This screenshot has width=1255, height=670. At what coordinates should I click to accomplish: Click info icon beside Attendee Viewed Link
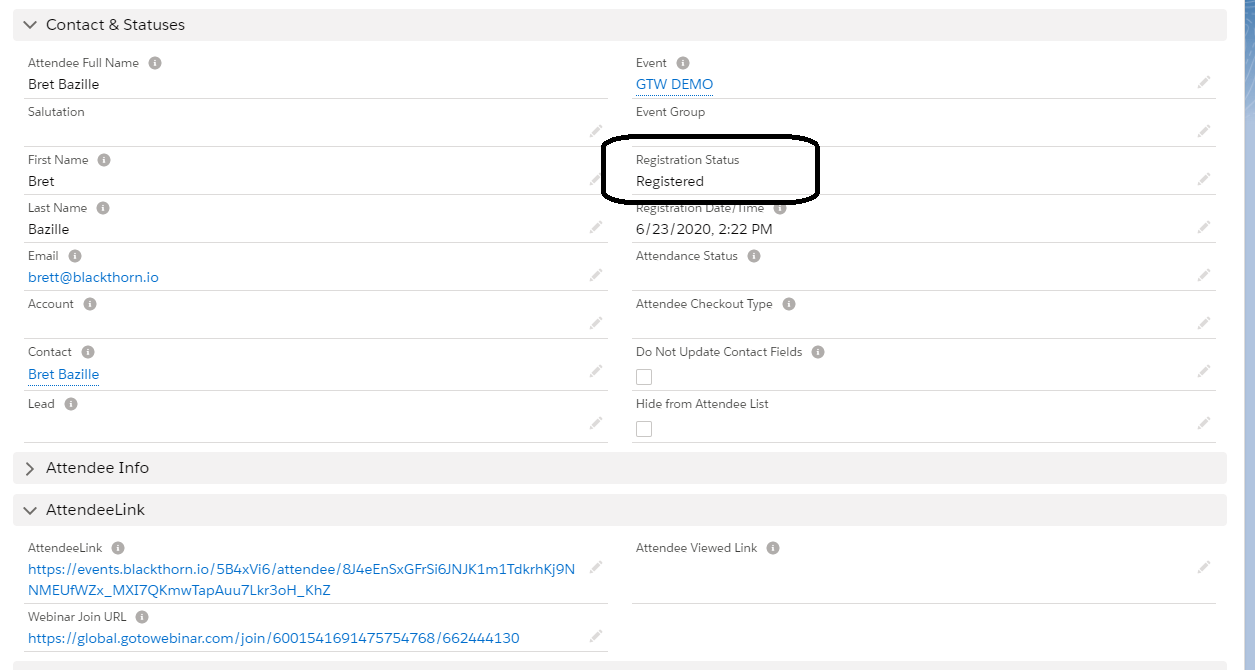coord(773,548)
